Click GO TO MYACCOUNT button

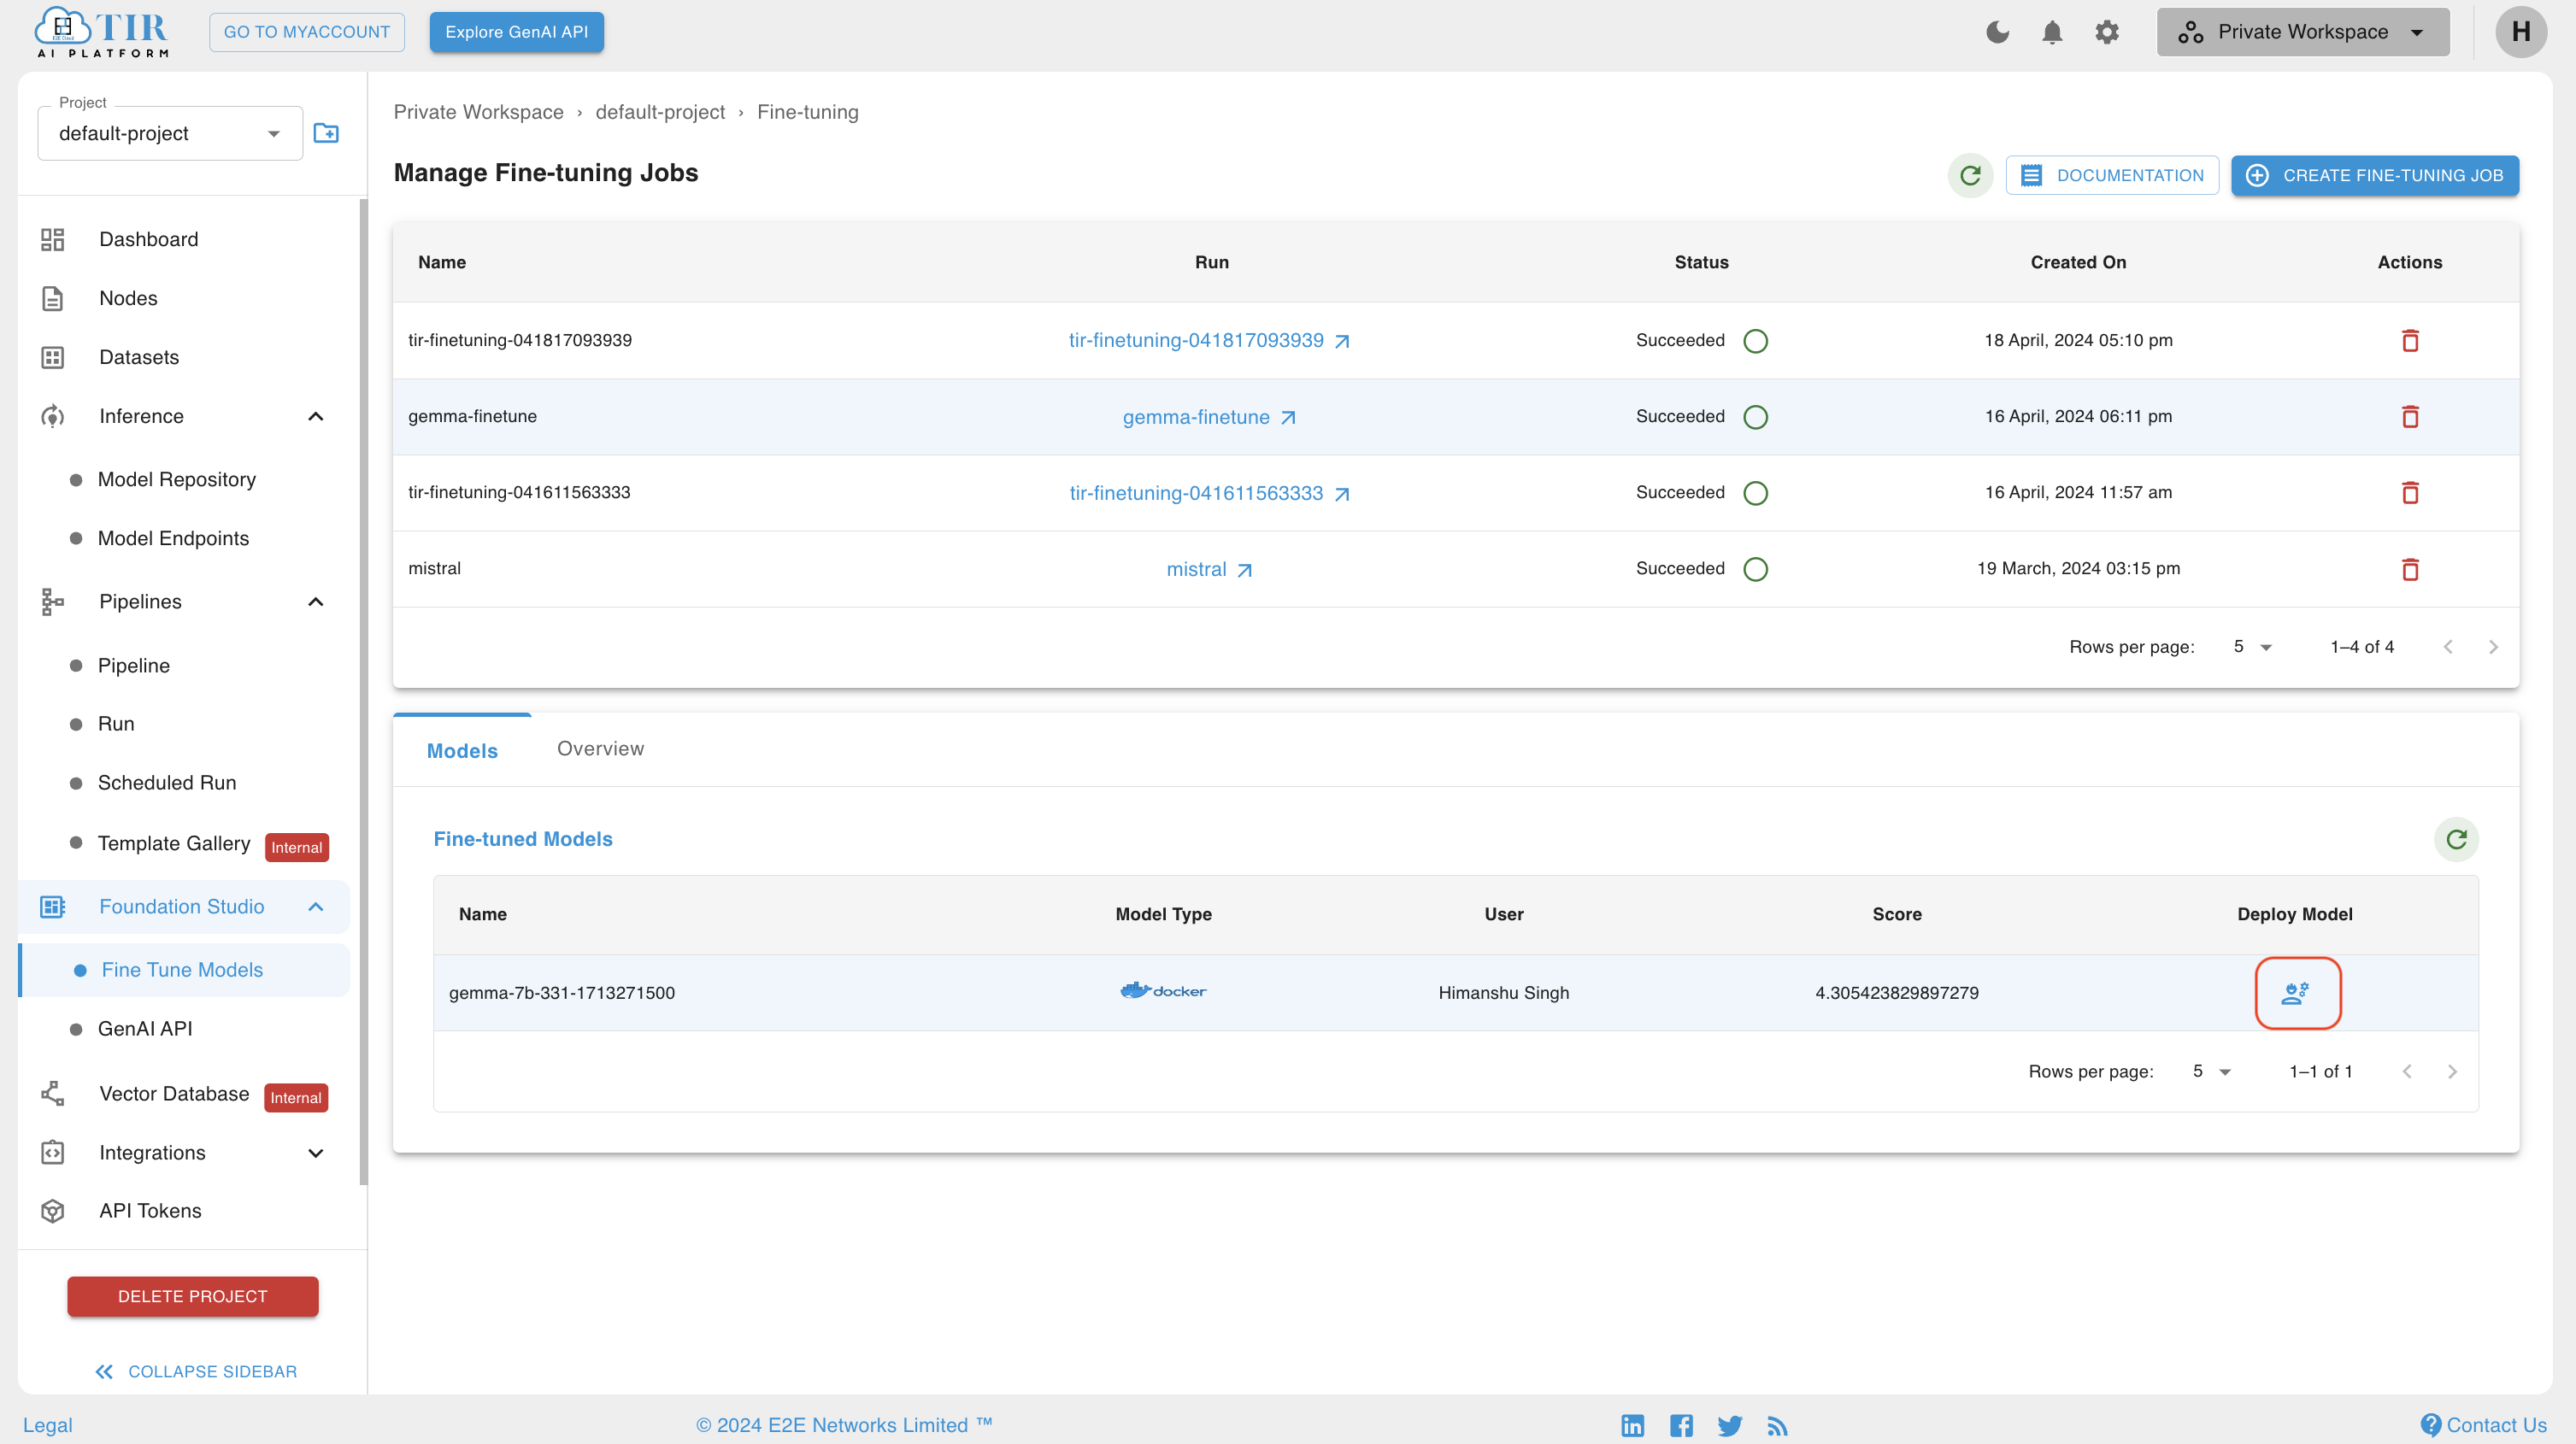point(307,32)
